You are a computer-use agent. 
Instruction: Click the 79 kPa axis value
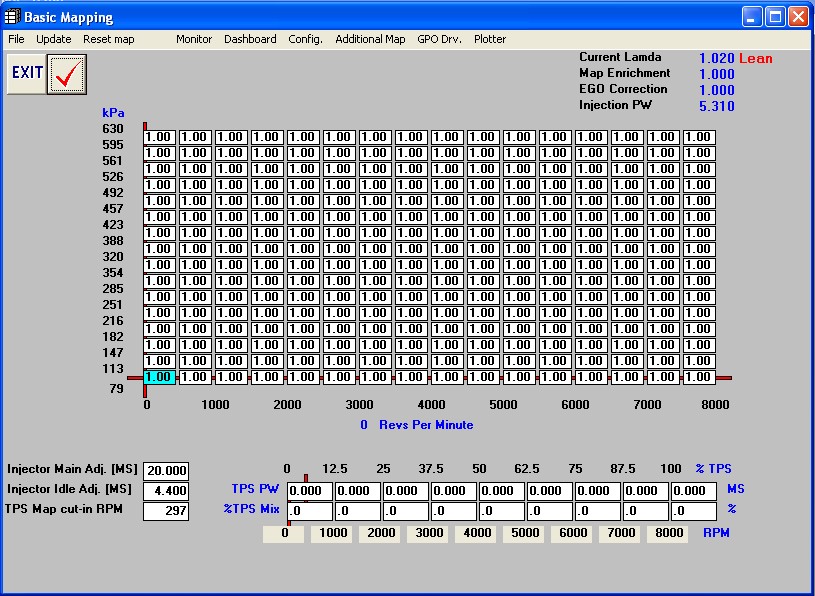[x=116, y=389]
